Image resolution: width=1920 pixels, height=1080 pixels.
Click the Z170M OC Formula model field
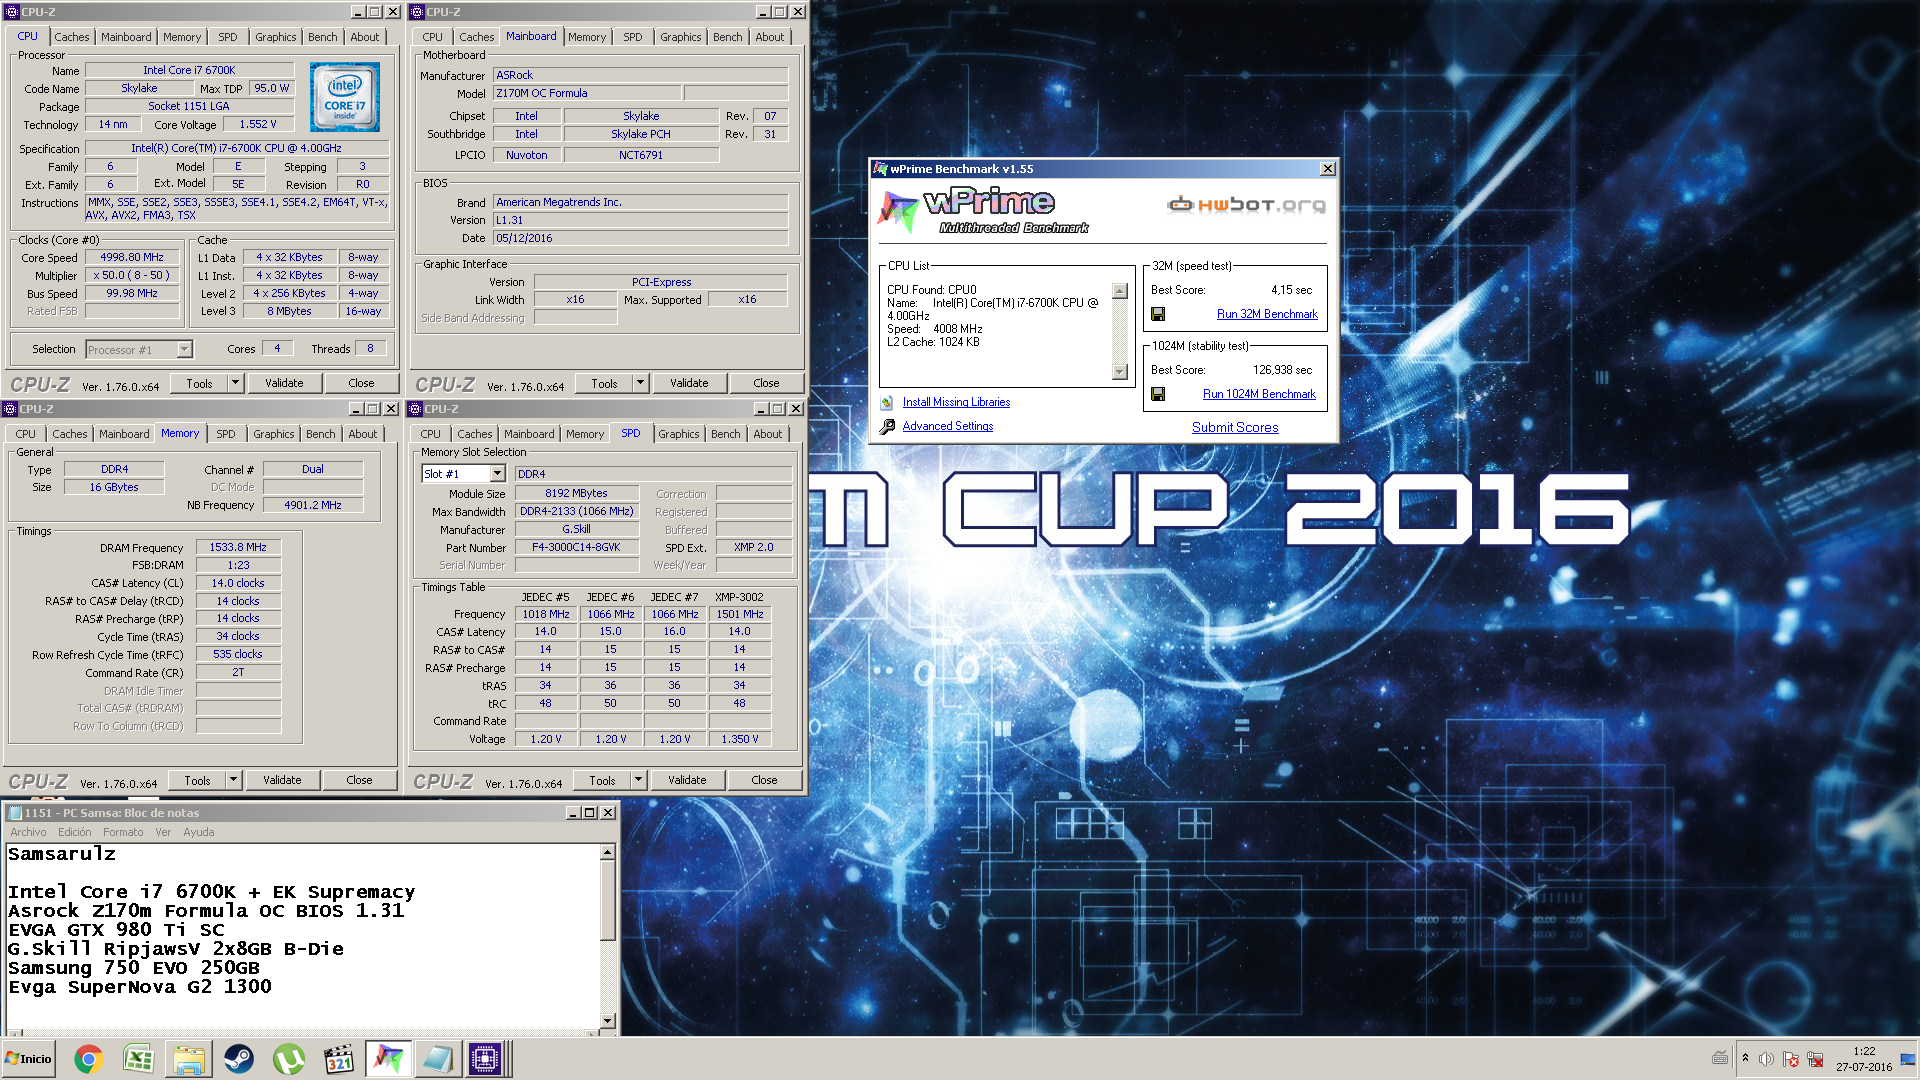pos(588,93)
